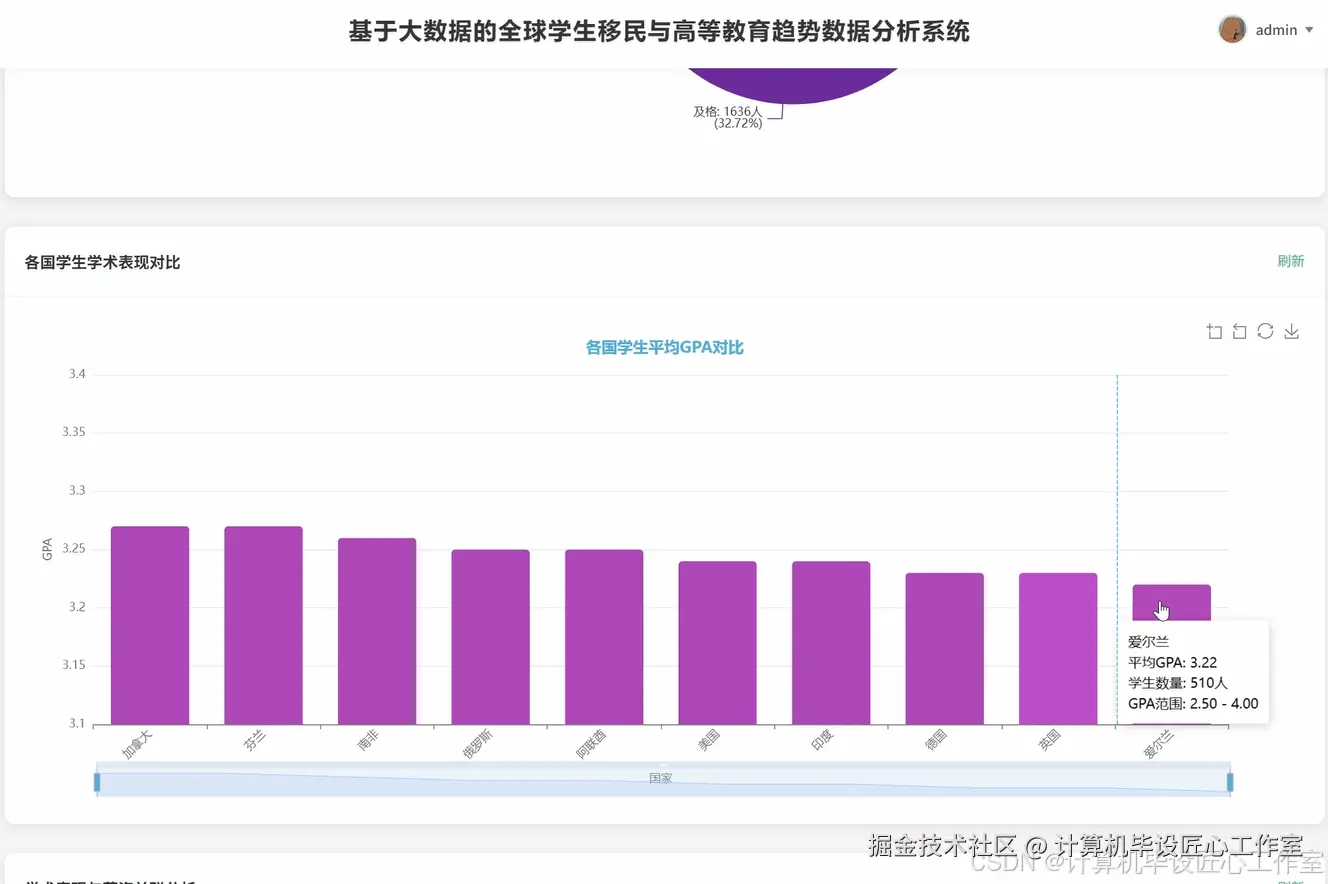Screen dimensions: 1328x884
Task: Select the 俄罗斯 GPA bar
Action: (x=490, y=637)
